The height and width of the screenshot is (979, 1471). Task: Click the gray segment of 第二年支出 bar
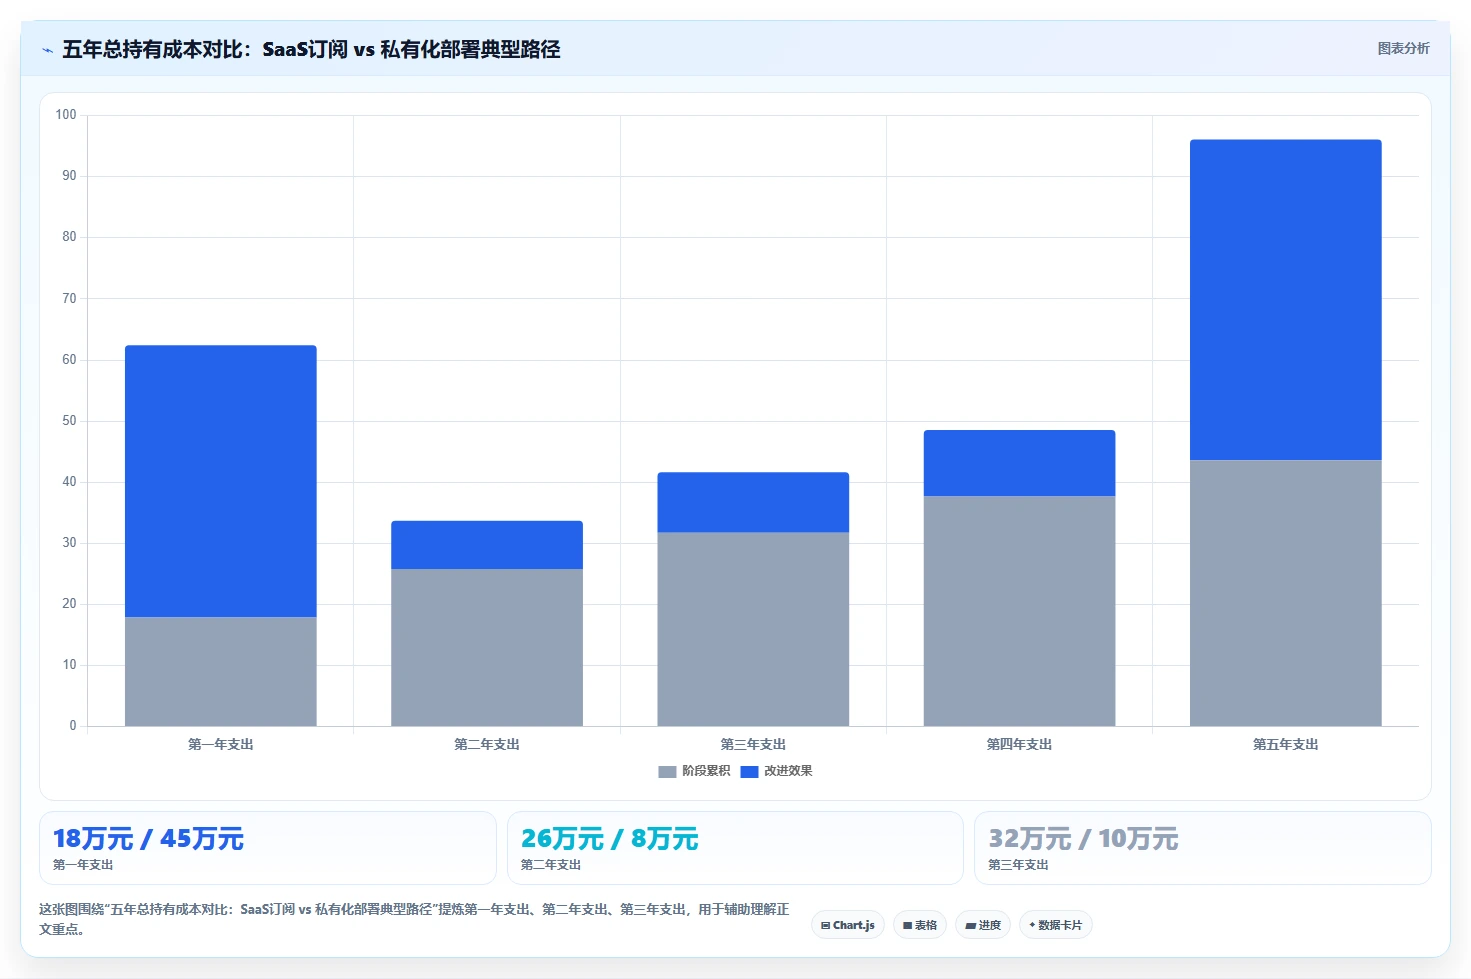coord(487,647)
